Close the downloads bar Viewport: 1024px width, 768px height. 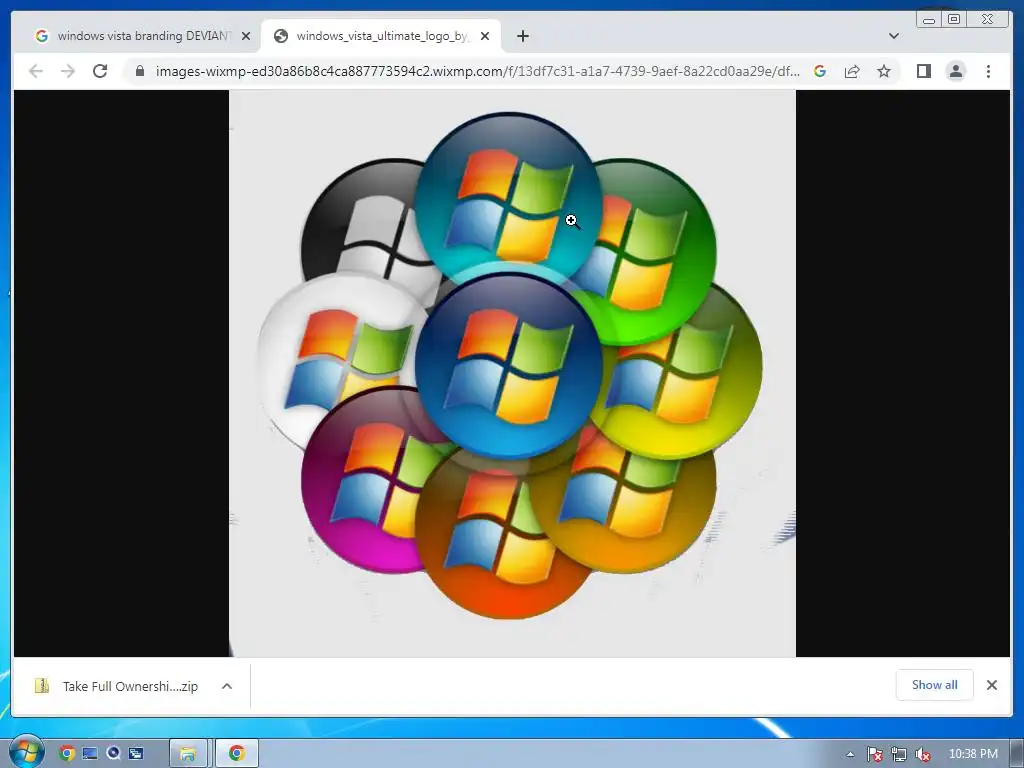[x=992, y=684]
